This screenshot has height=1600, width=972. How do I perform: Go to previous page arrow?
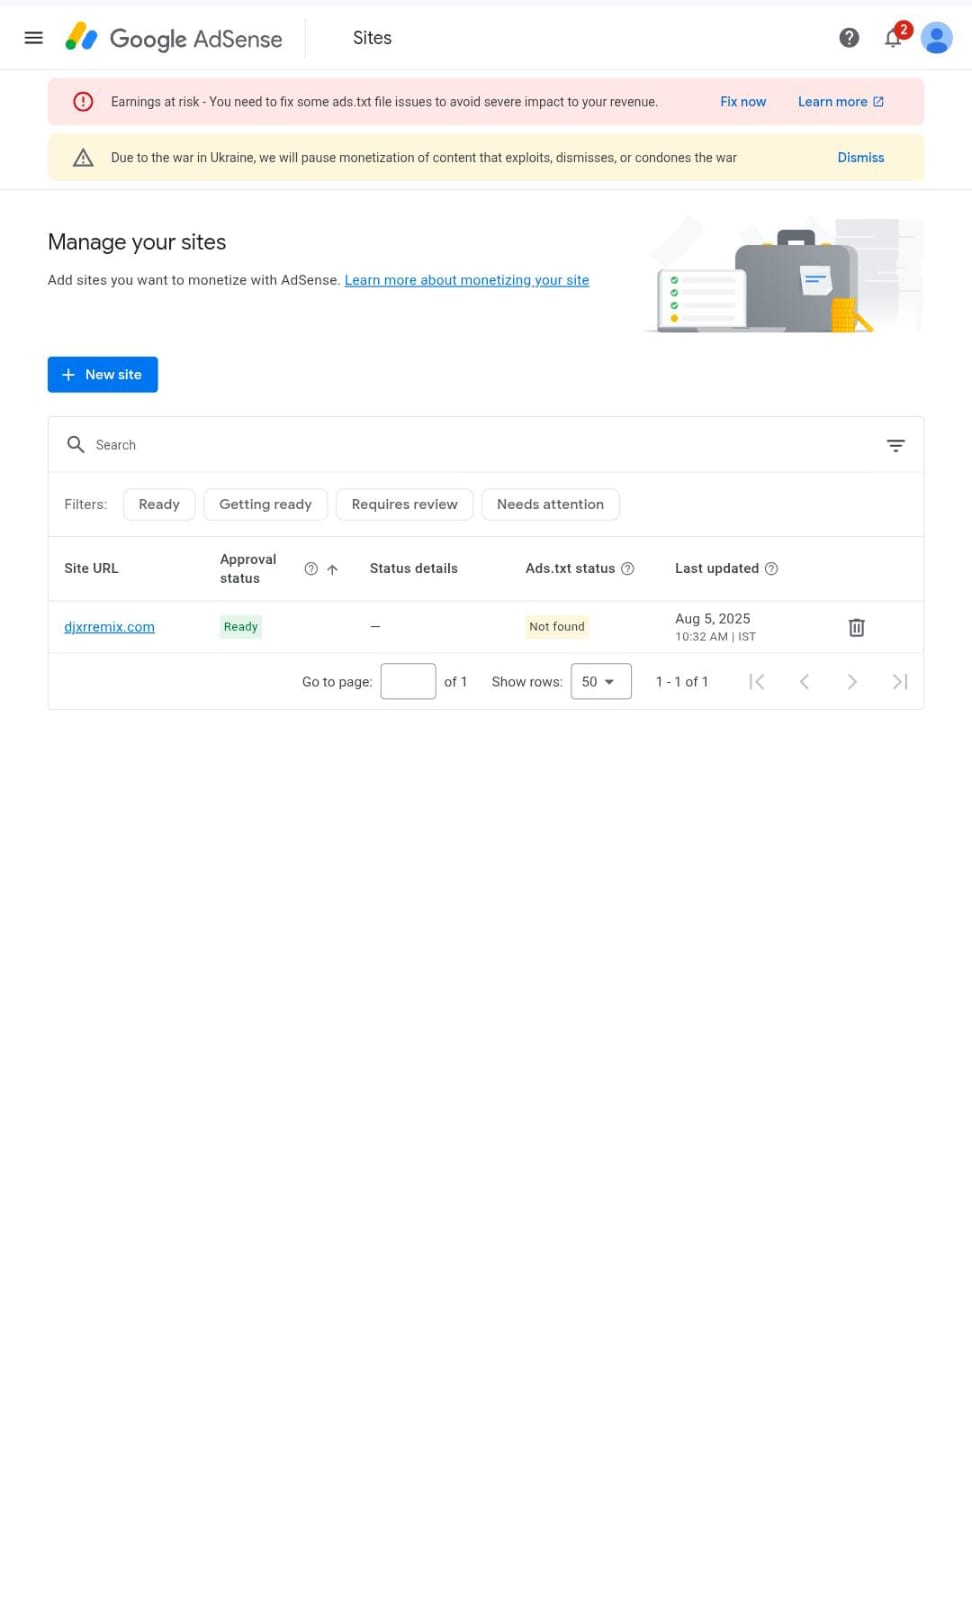point(804,682)
